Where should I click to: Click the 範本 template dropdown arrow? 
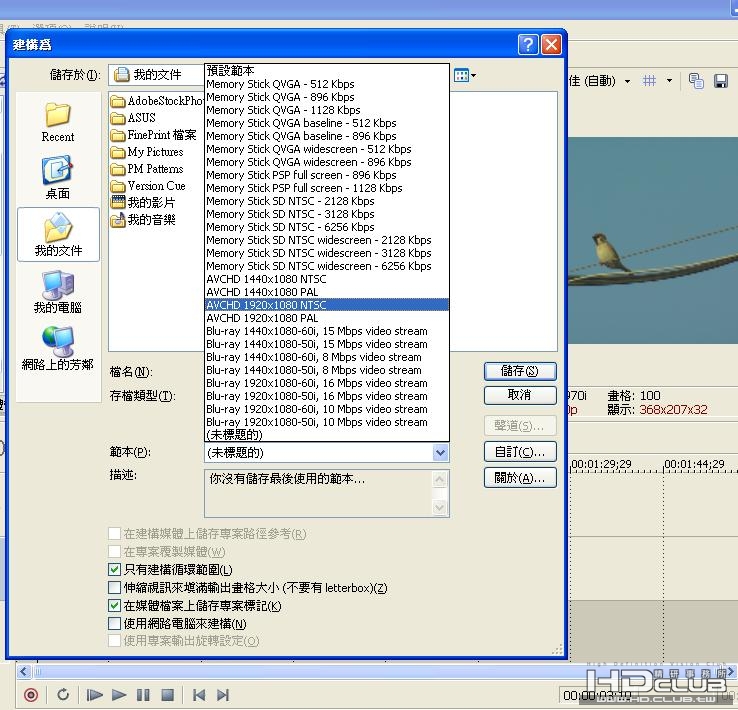pos(440,453)
